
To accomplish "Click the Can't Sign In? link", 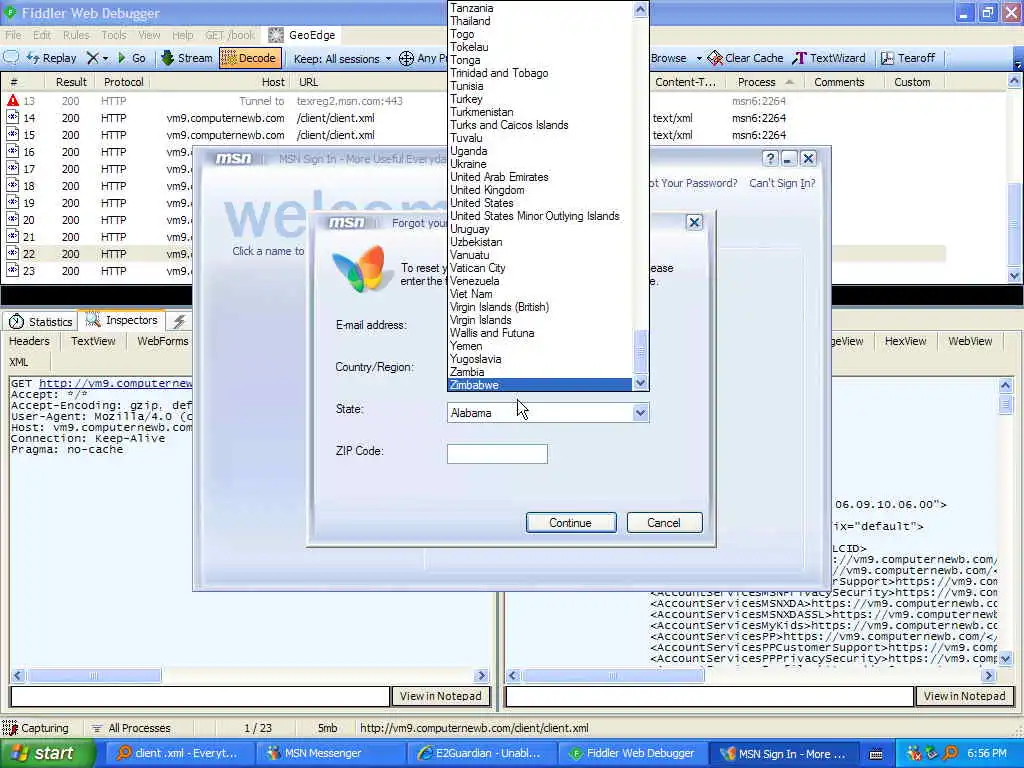I will click(x=782, y=184).
